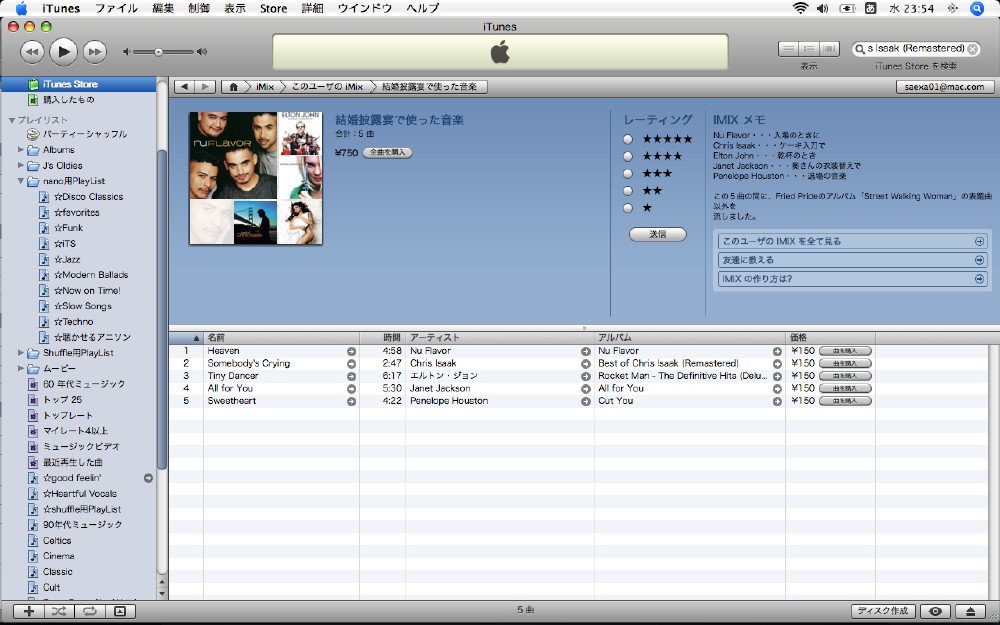Buy song Tiny Dancer

click(845, 376)
